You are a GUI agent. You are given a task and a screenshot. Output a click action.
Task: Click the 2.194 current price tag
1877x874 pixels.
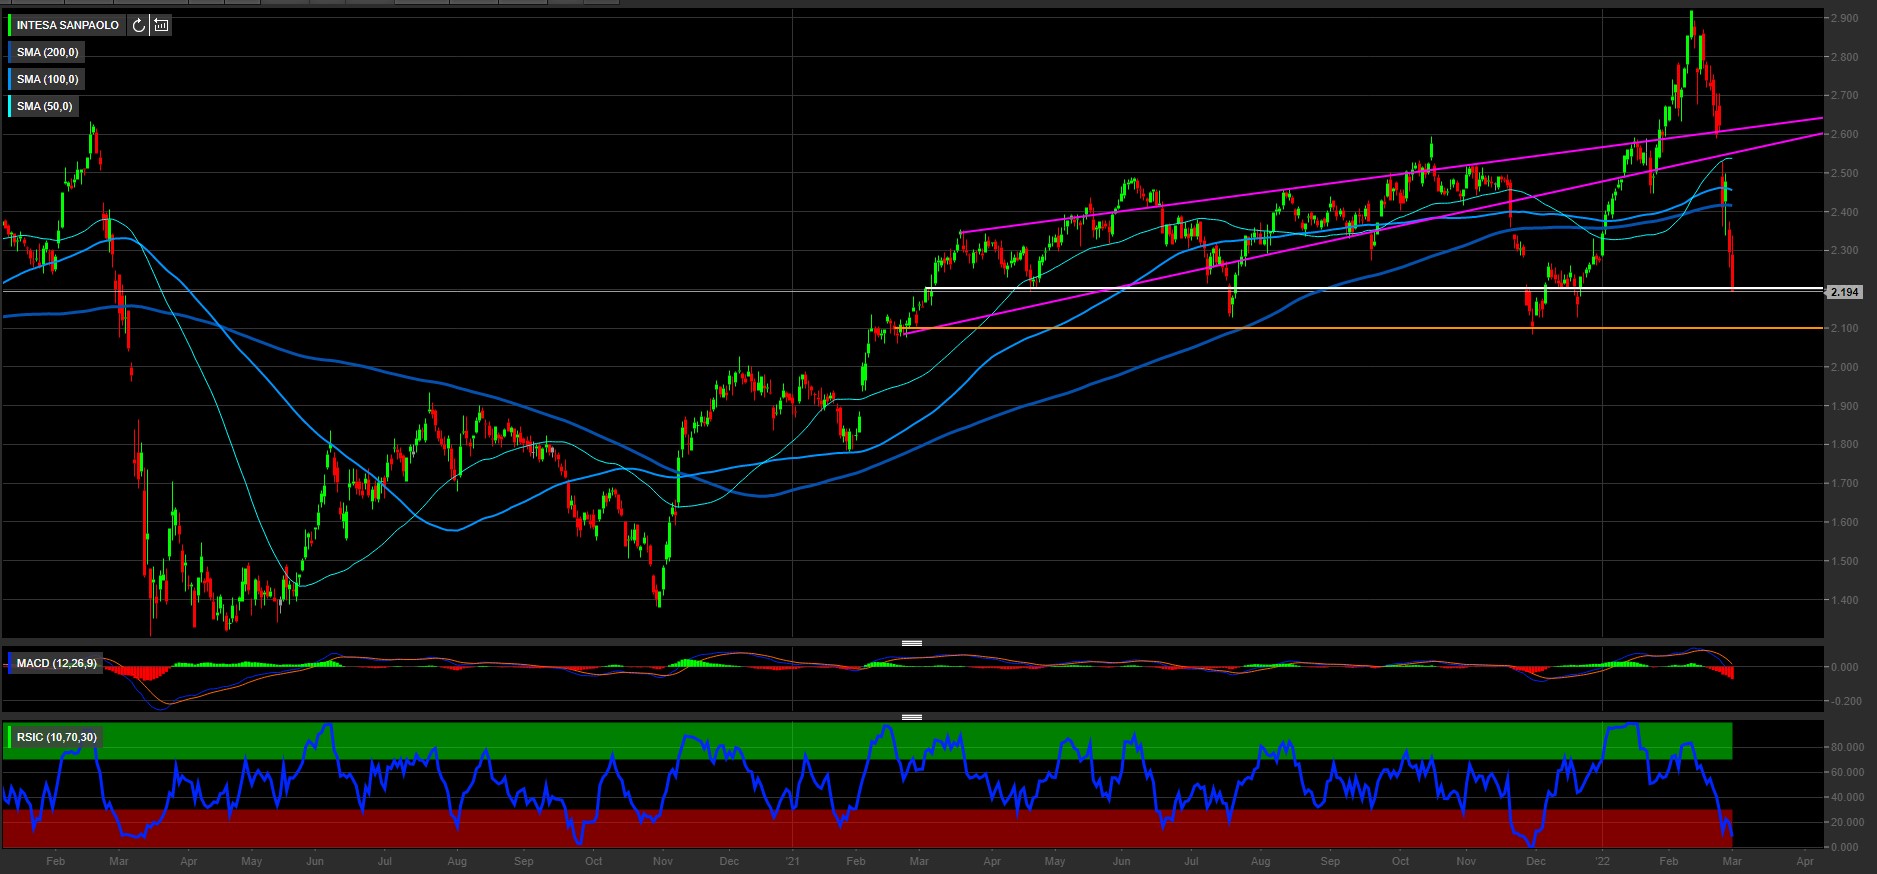[x=1843, y=292]
